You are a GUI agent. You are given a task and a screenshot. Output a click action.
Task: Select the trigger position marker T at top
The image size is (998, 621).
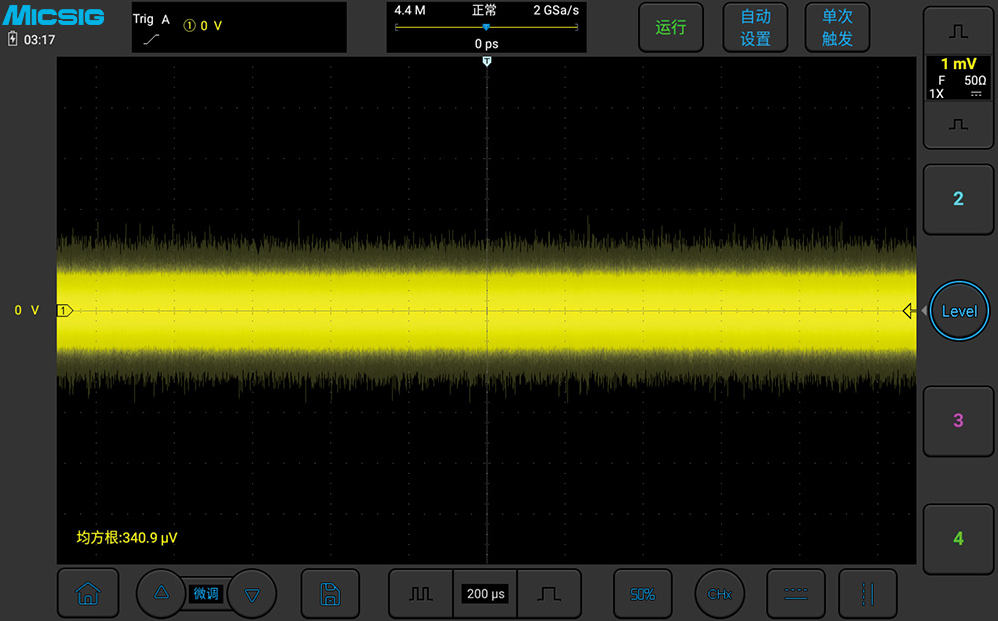(x=487, y=61)
